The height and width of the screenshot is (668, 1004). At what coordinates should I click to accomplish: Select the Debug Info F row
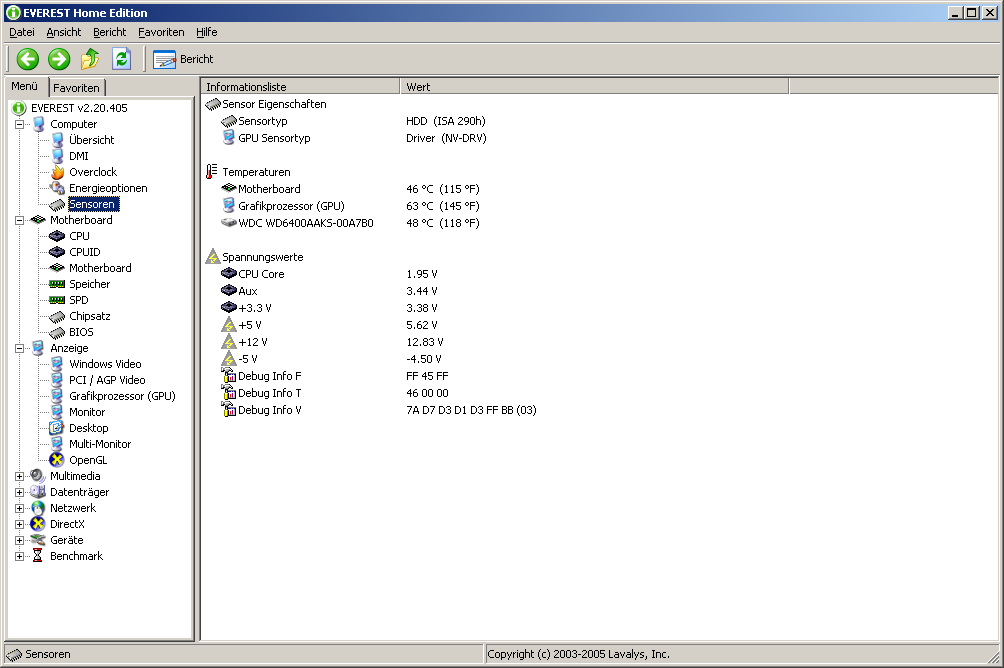334,376
